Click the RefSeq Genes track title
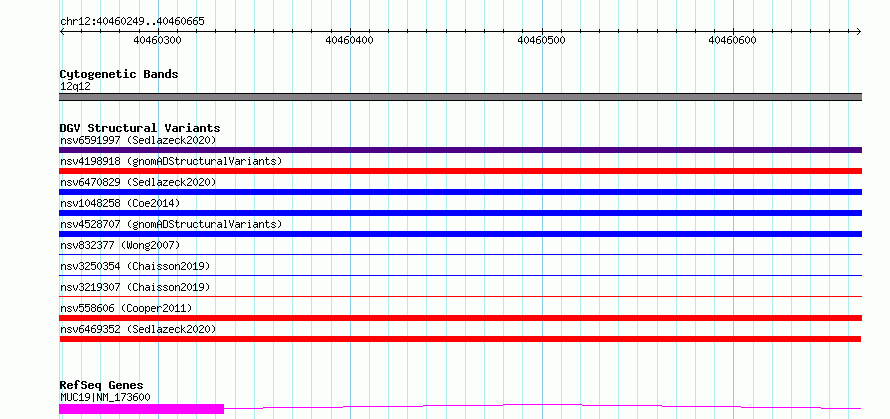The height and width of the screenshot is (419, 890). [x=101, y=386]
